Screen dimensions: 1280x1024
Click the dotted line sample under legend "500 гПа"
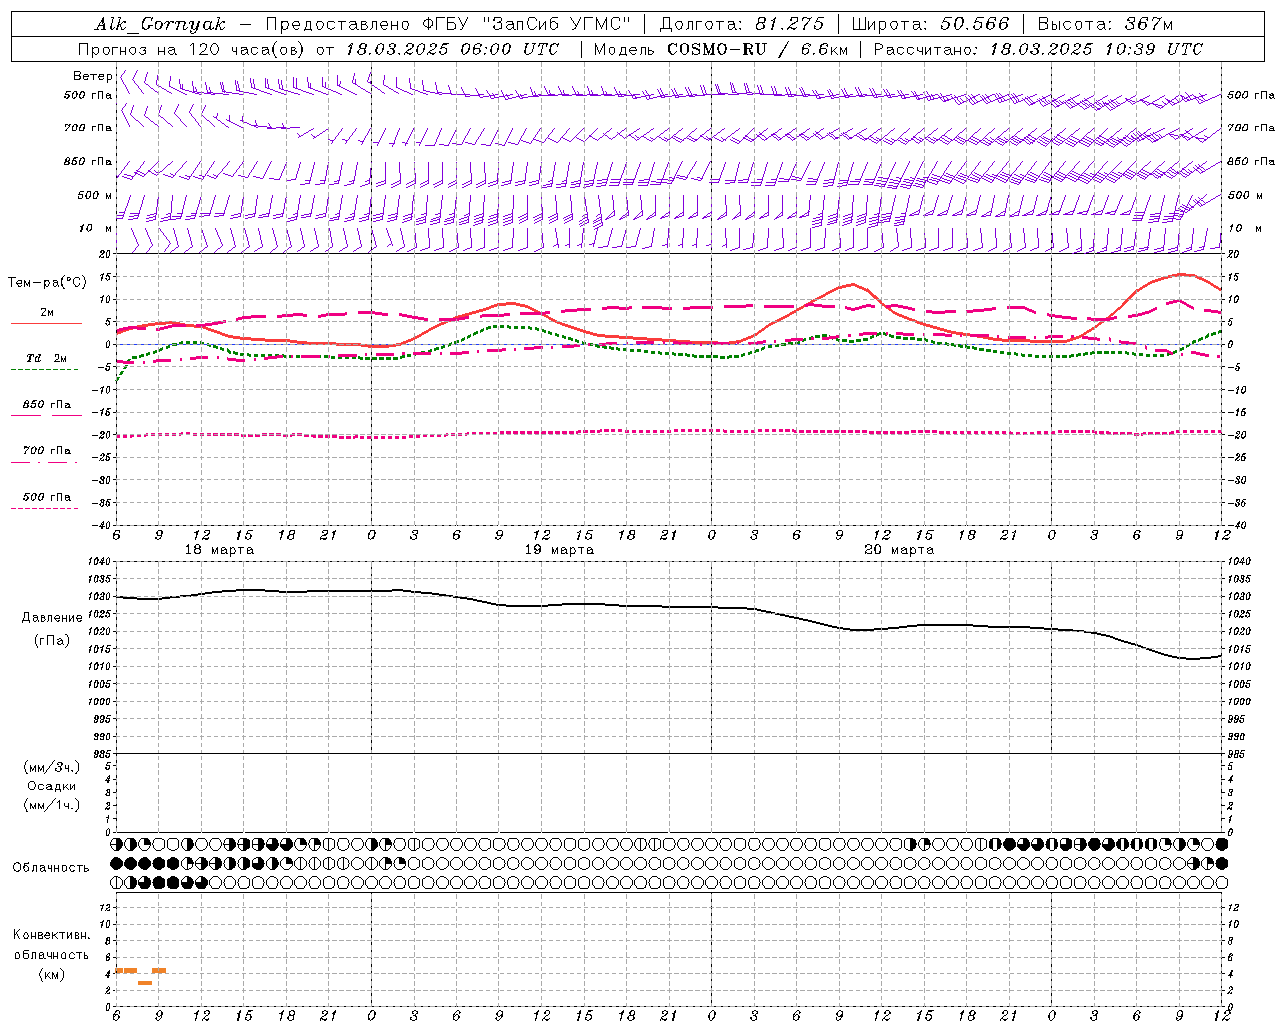45,509
